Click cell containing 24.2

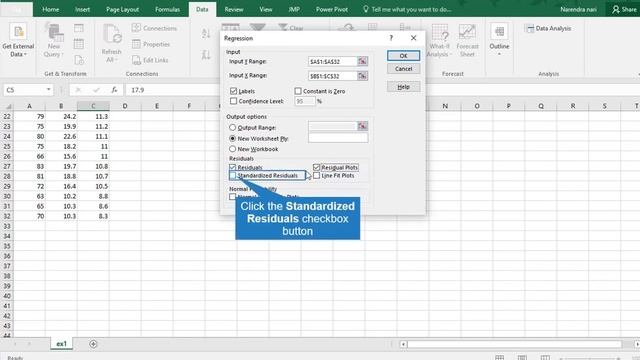coord(61,116)
